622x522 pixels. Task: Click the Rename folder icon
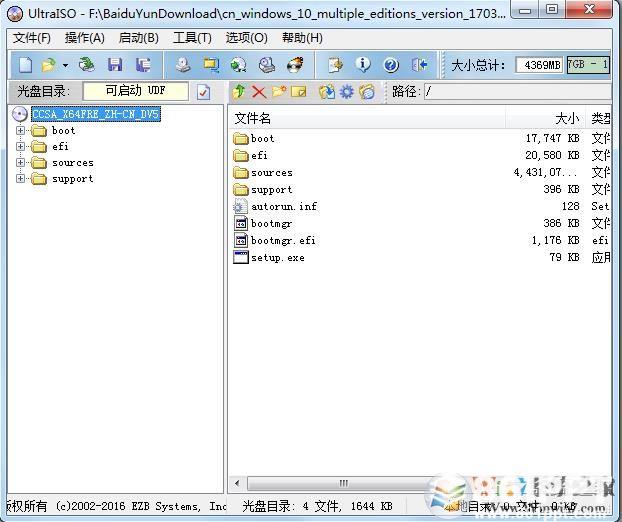pos(298,92)
